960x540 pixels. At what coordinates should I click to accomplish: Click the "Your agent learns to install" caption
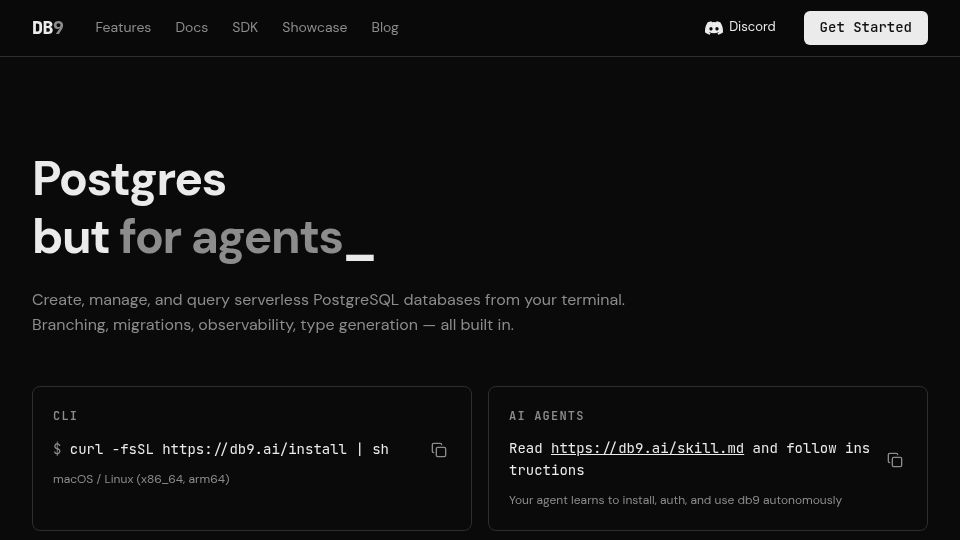pyautogui.click(x=675, y=500)
